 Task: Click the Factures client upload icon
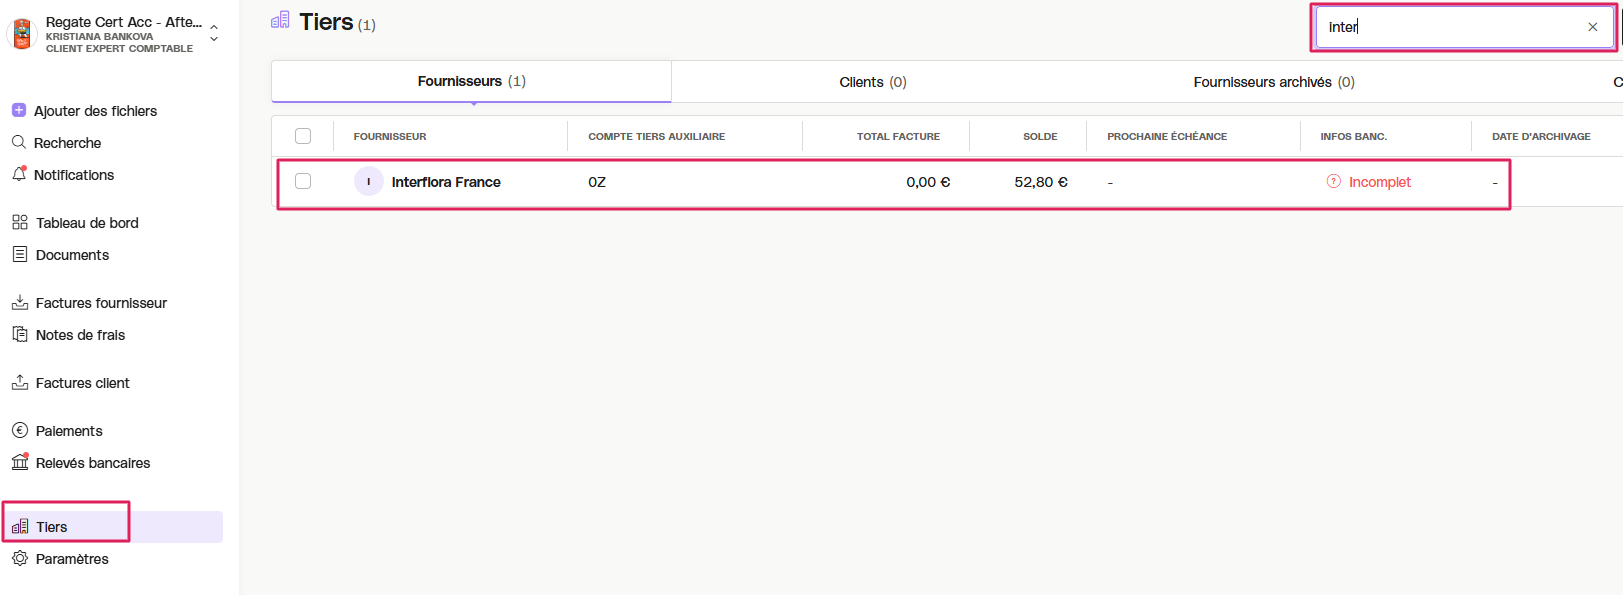click(x=20, y=382)
